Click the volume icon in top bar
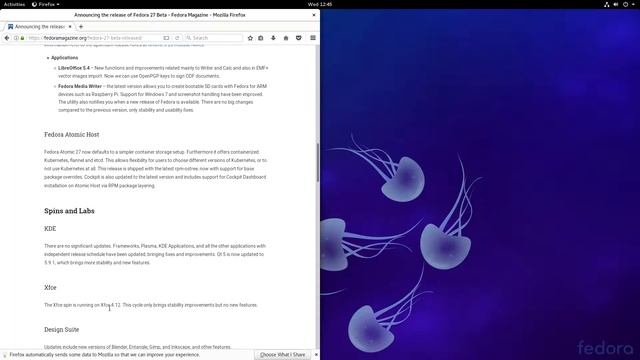Viewport: 640px width, 360px height. (x=616, y=4)
